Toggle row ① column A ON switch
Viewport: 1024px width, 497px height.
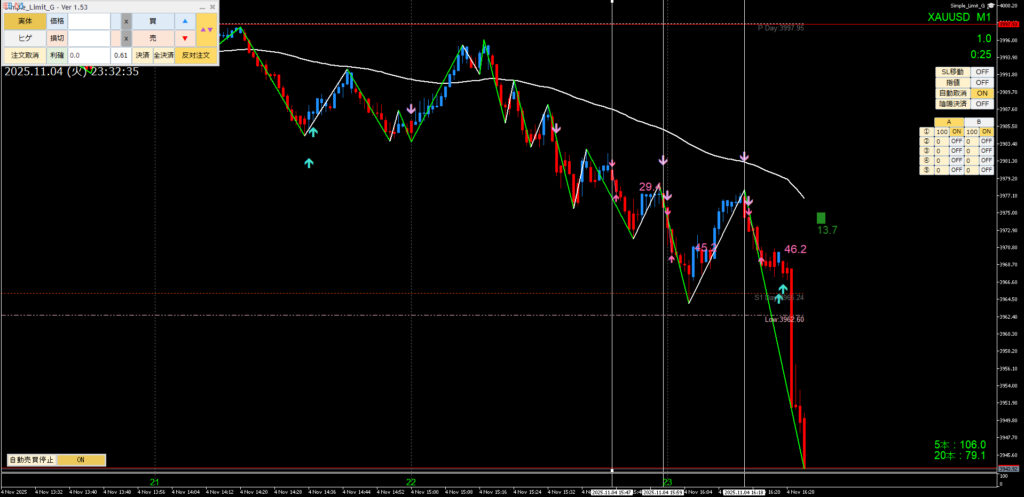tap(957, 132)
